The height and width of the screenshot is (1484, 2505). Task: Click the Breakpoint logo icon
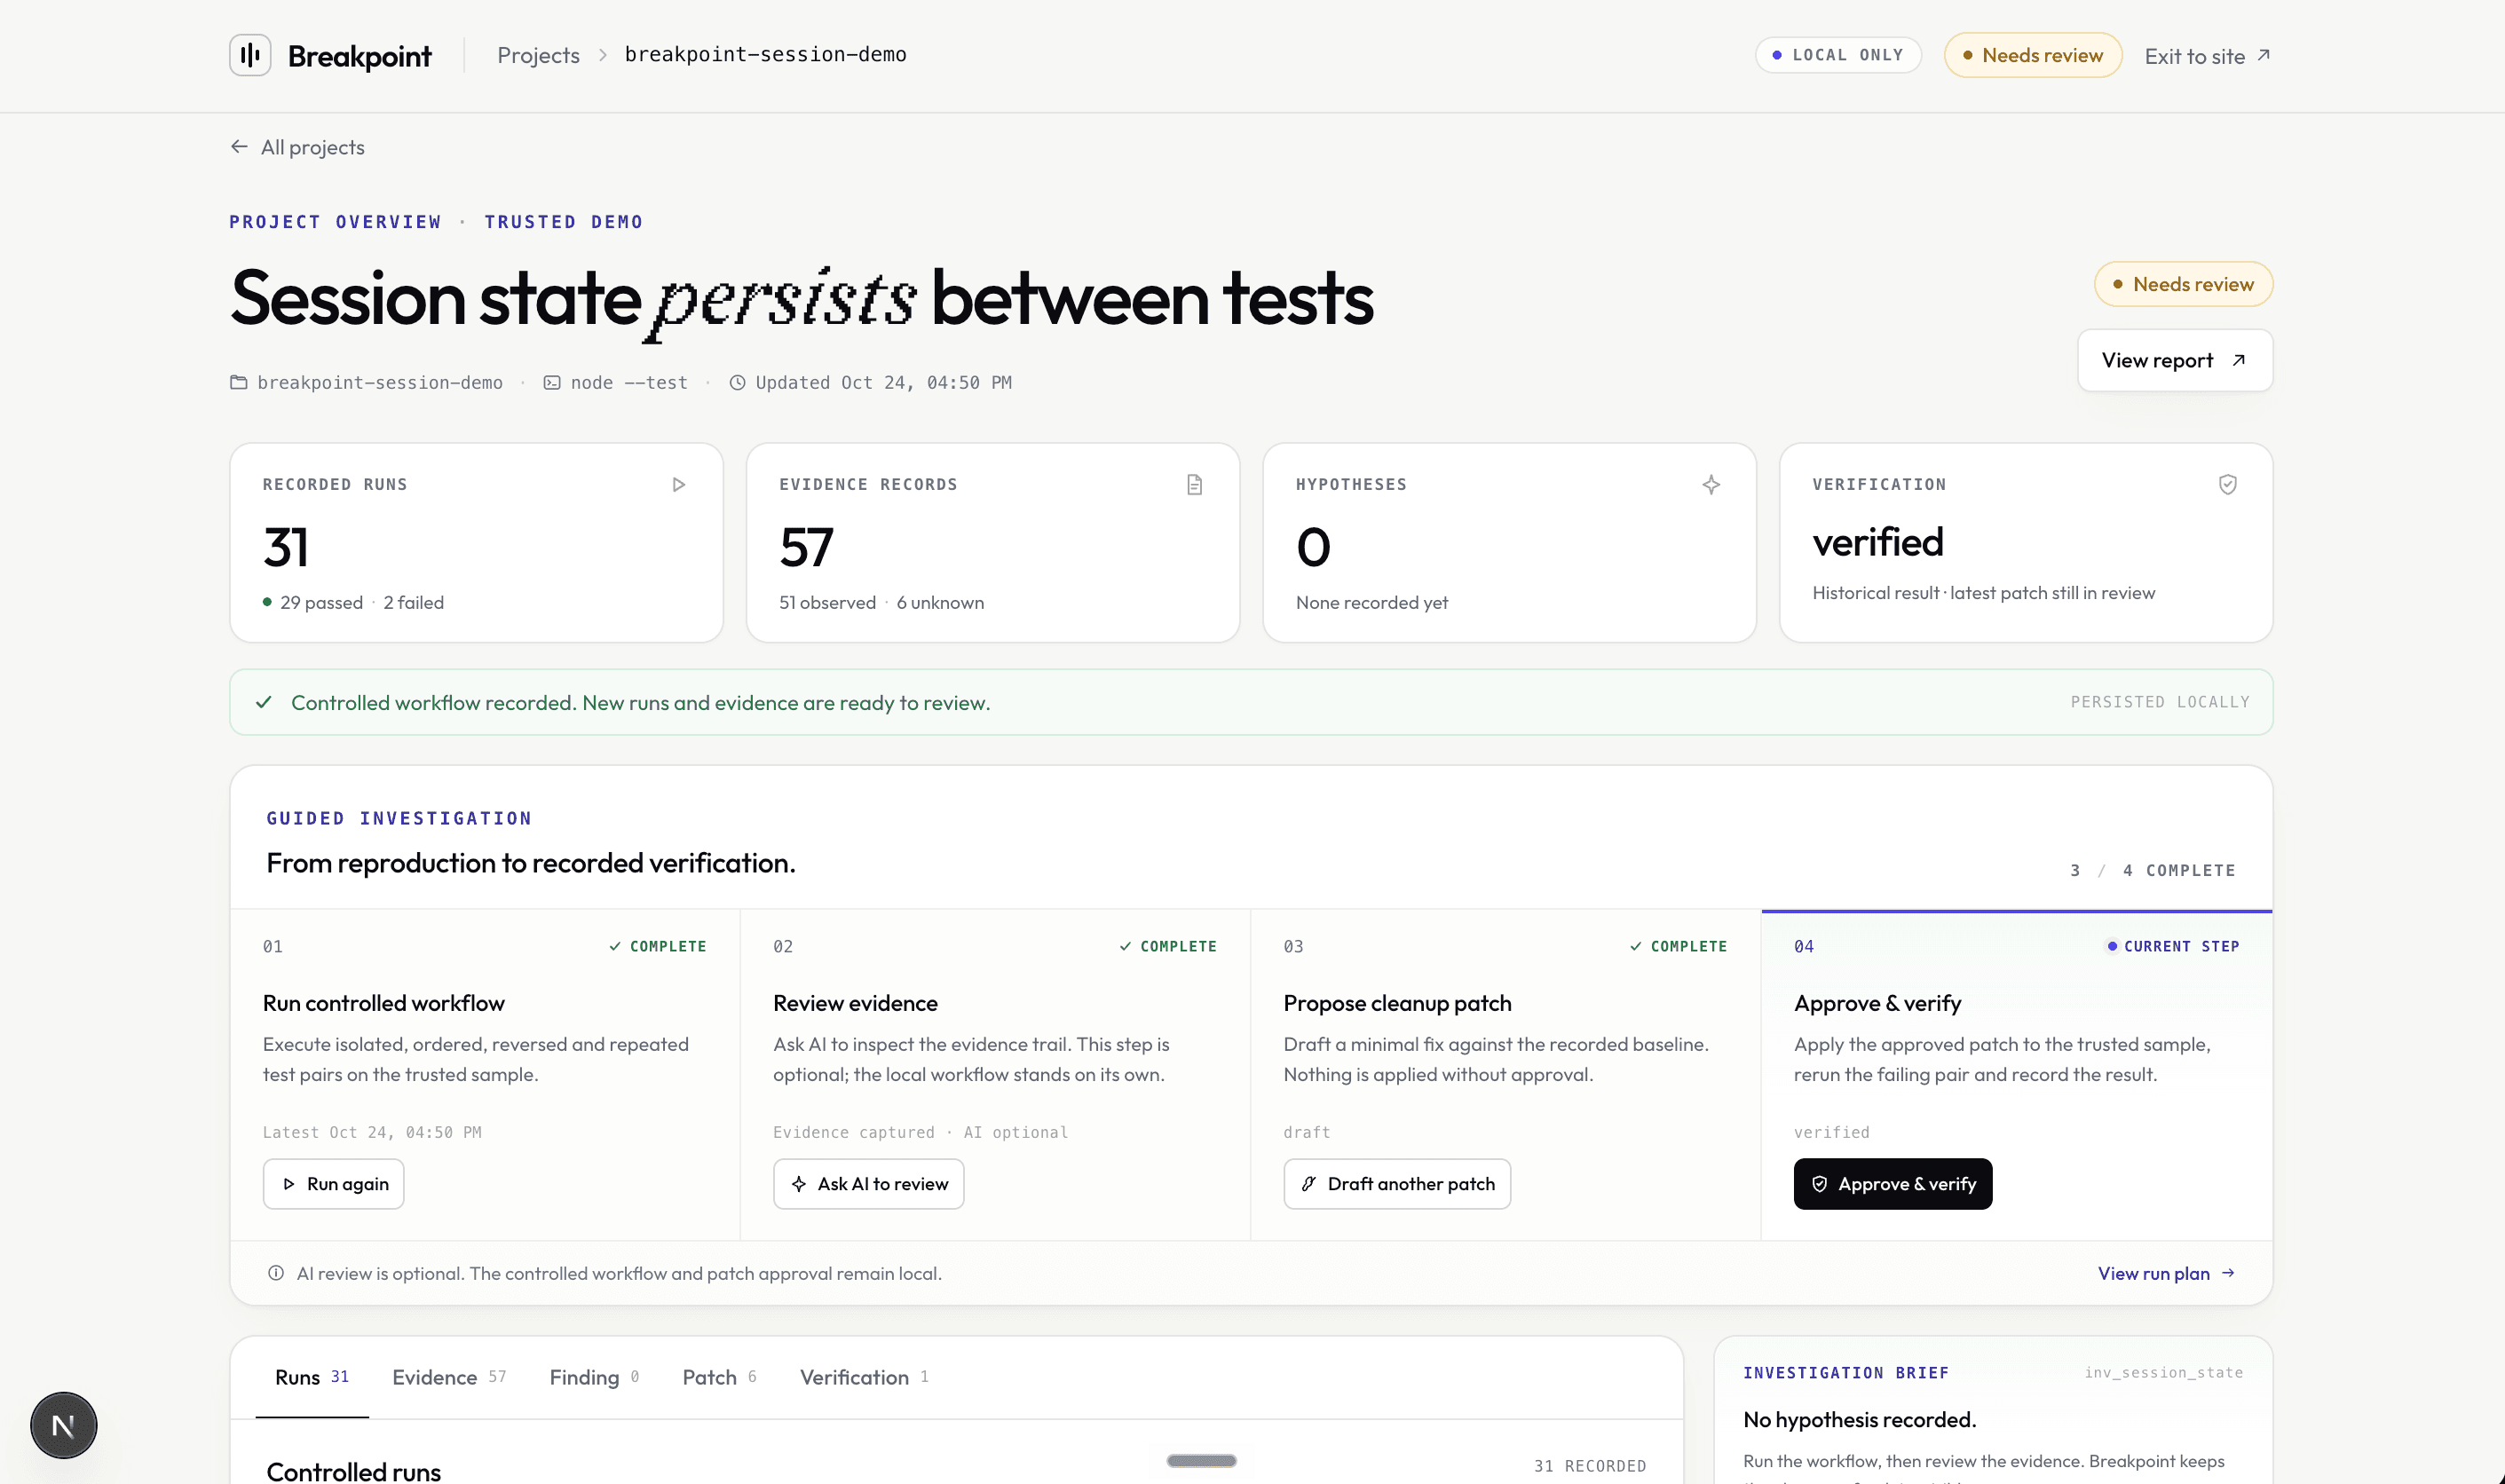point(250,55)
